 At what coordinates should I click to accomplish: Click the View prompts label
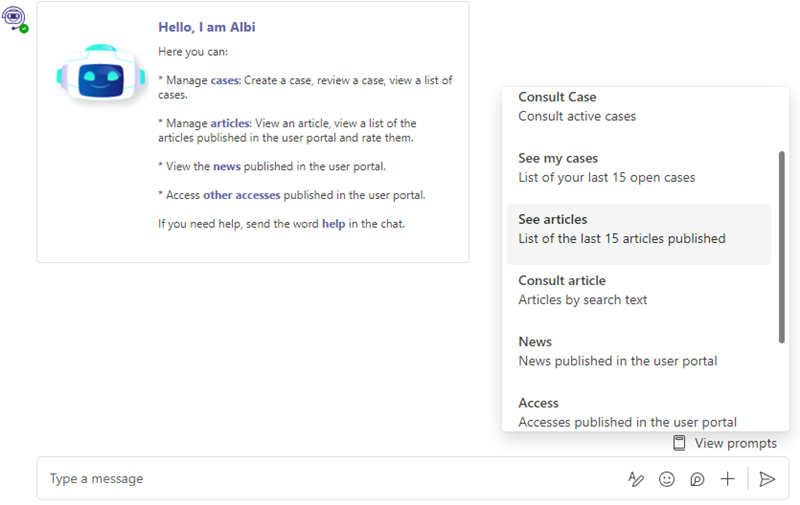(x=735, y=443)
